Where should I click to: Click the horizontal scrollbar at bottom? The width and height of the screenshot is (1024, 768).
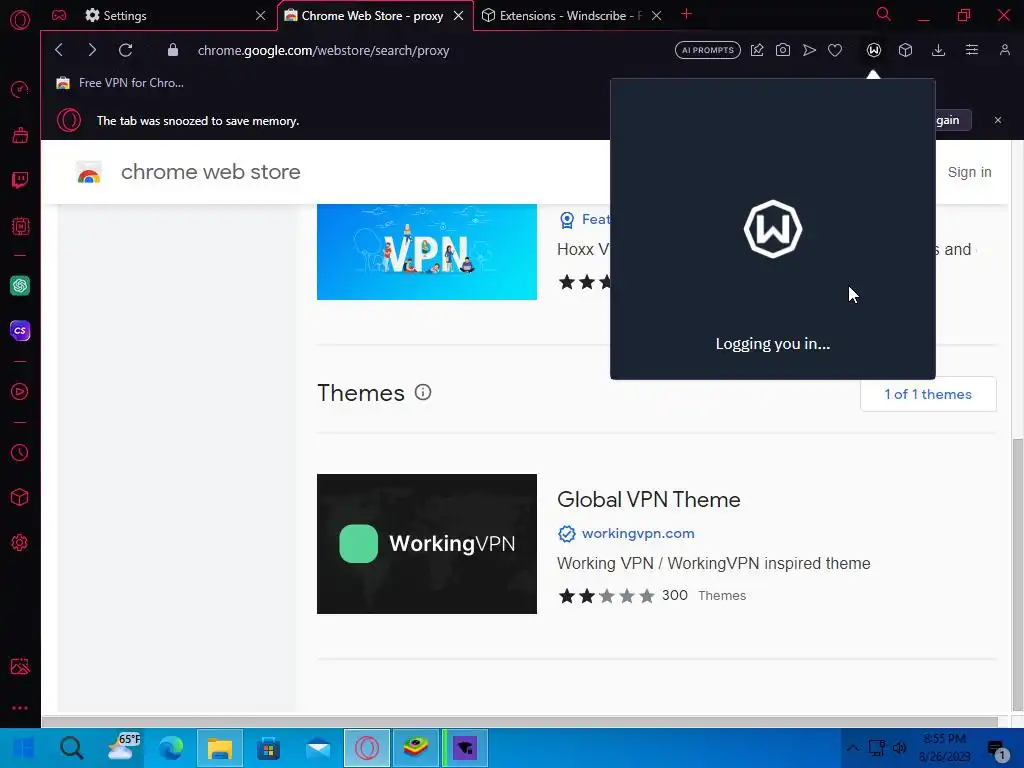[520, 722]
